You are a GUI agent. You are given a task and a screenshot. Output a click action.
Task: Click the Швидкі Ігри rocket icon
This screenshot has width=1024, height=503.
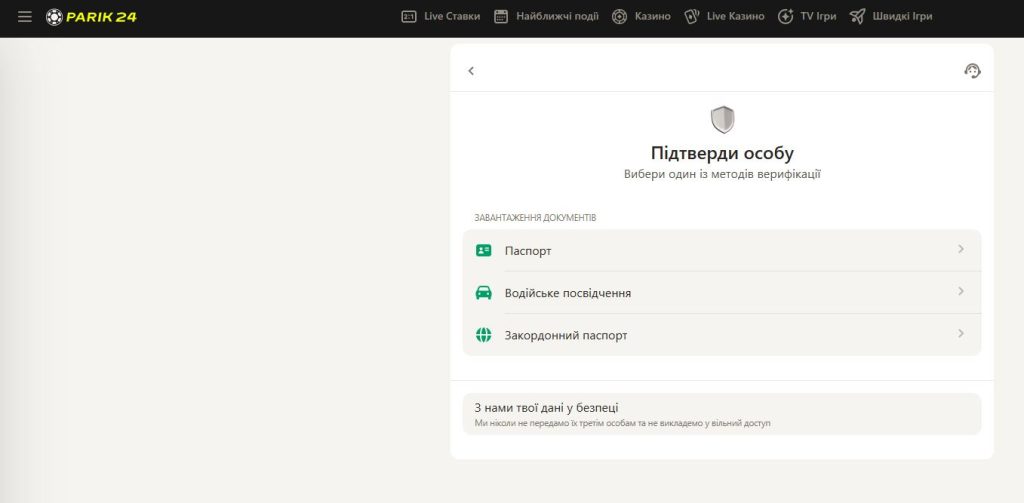857,17
